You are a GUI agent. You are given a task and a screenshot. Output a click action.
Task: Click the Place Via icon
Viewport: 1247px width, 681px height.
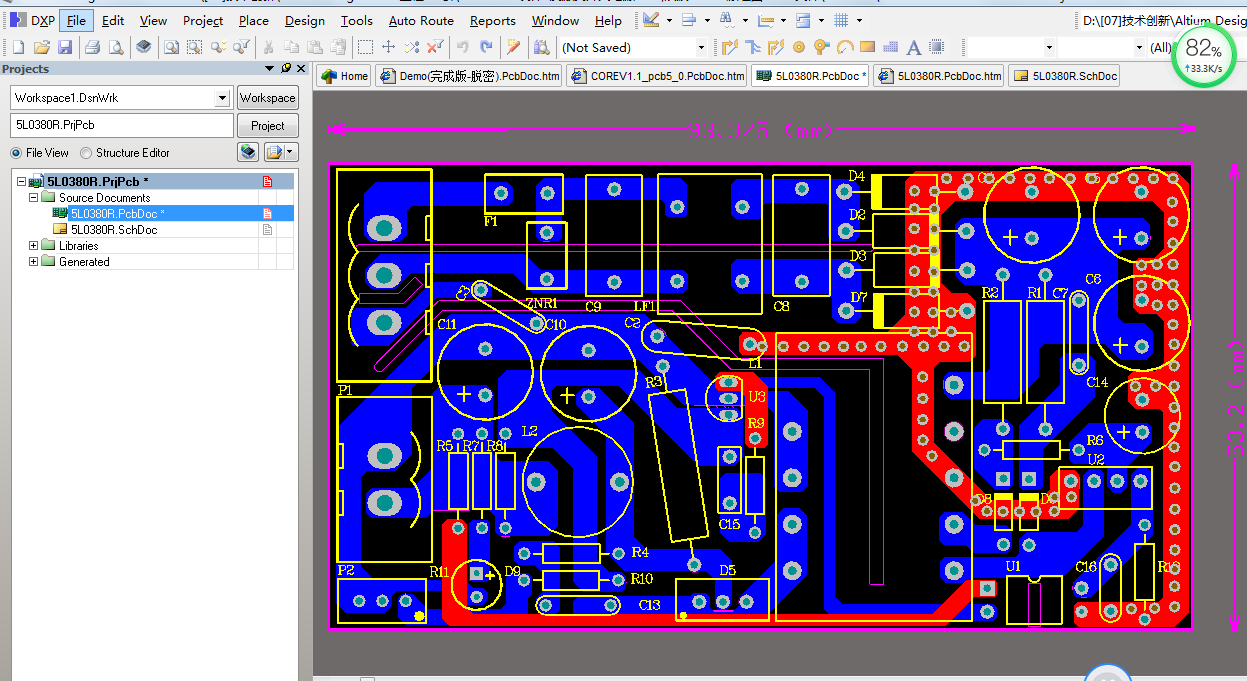pos(822,47)
